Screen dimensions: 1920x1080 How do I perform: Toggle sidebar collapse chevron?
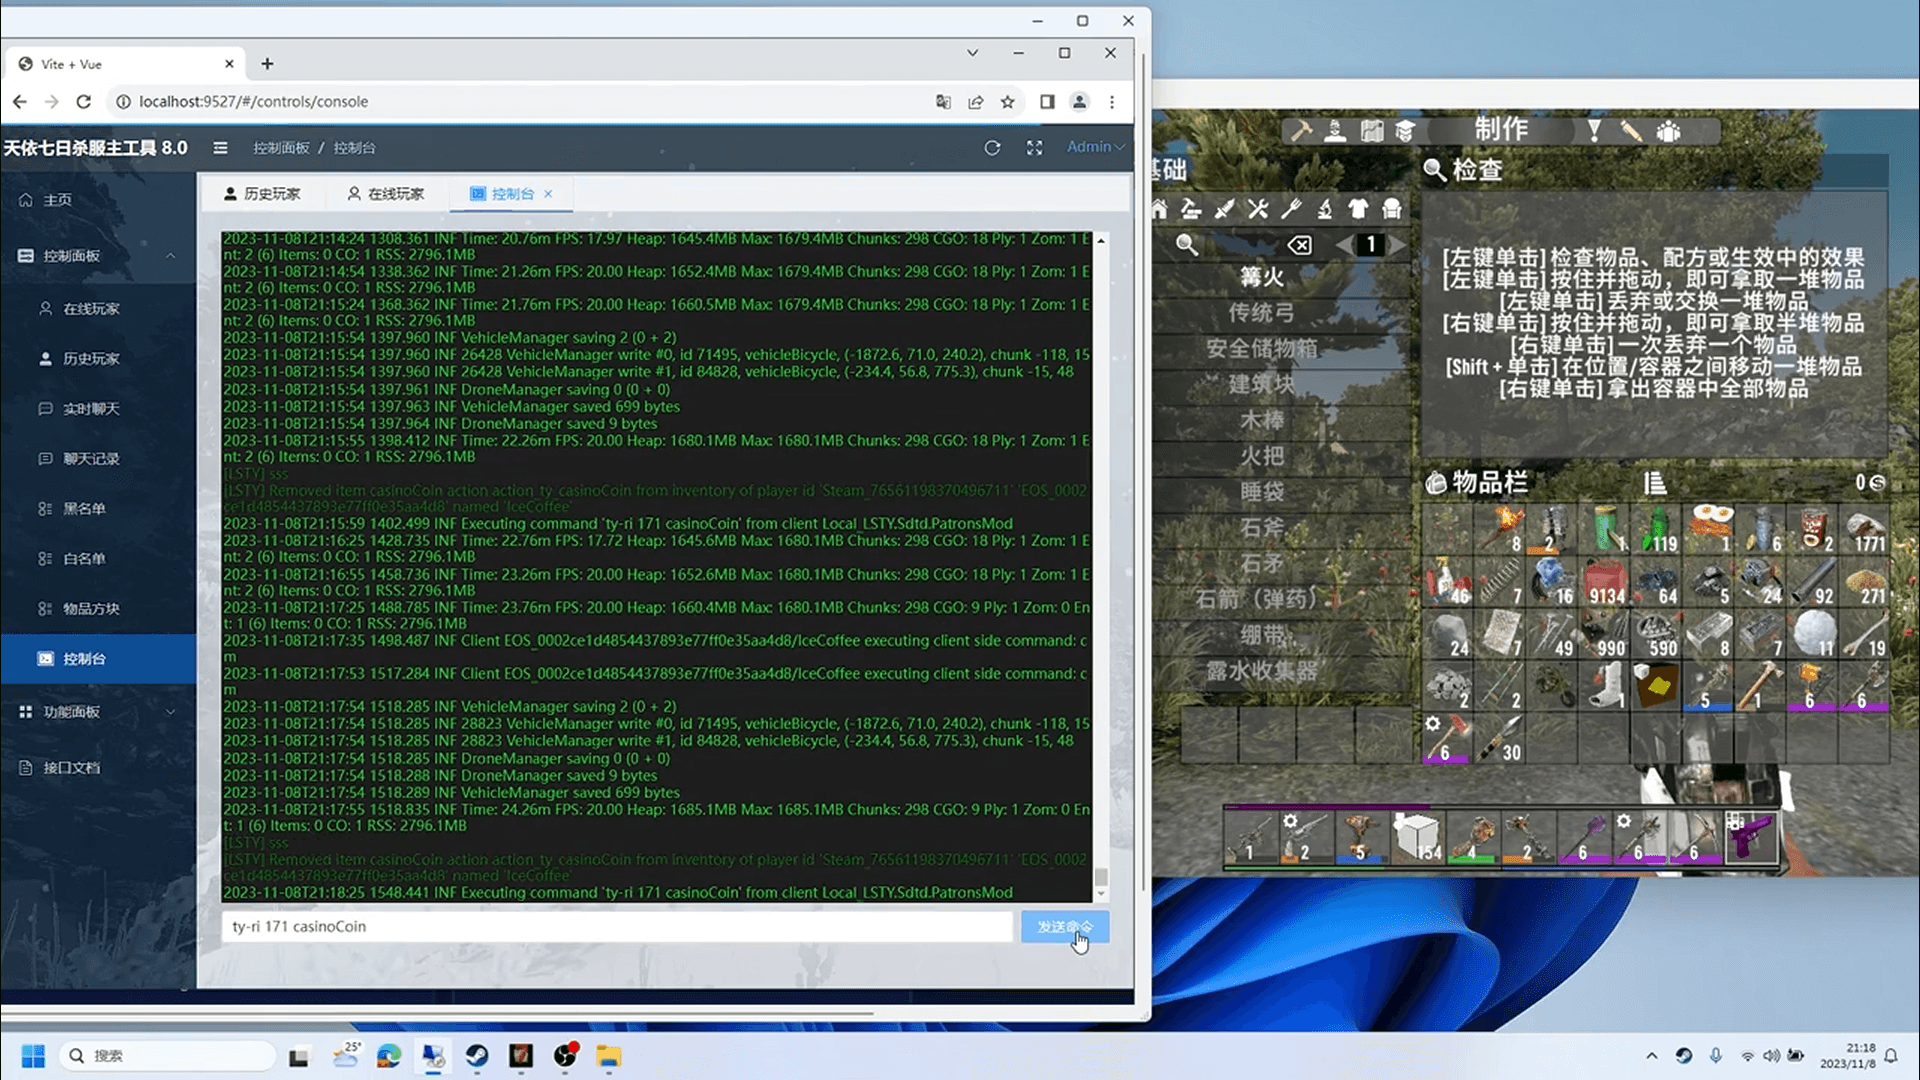coord(220,148)
